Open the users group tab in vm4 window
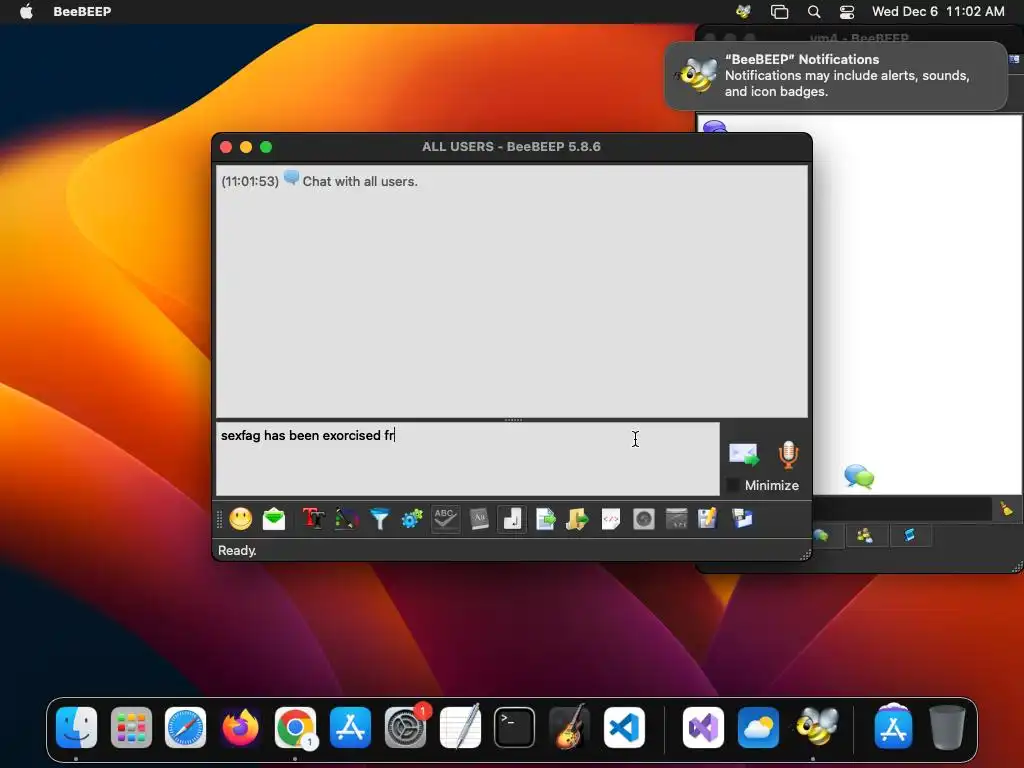1024x768 pixels. click(865, 536)
